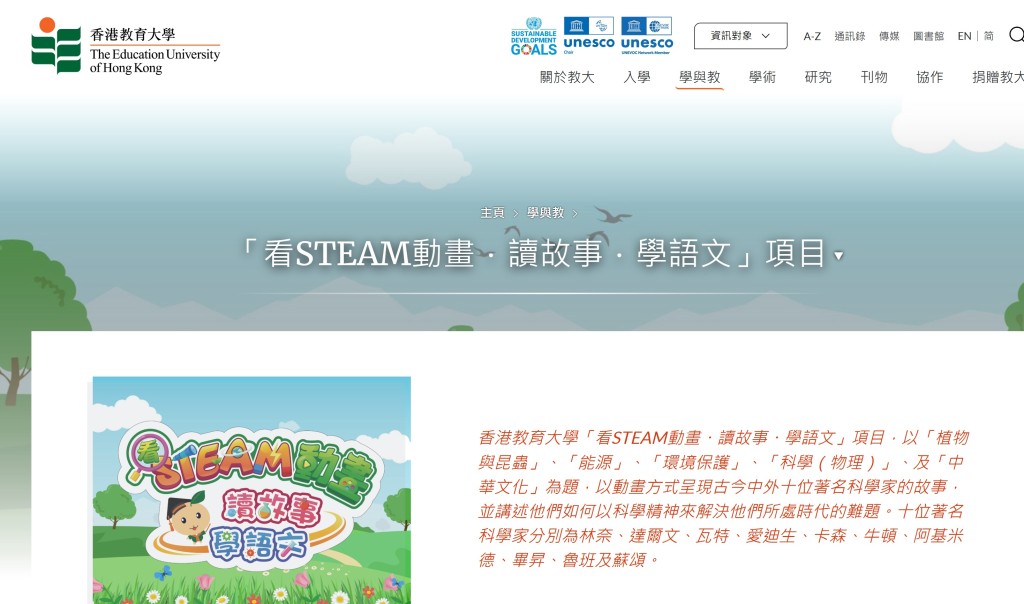The image size is (1024, 604).
Task: Click the 「看STEAM動畫．讀故事．學語文」項目 heading
Action: (534, 253)
